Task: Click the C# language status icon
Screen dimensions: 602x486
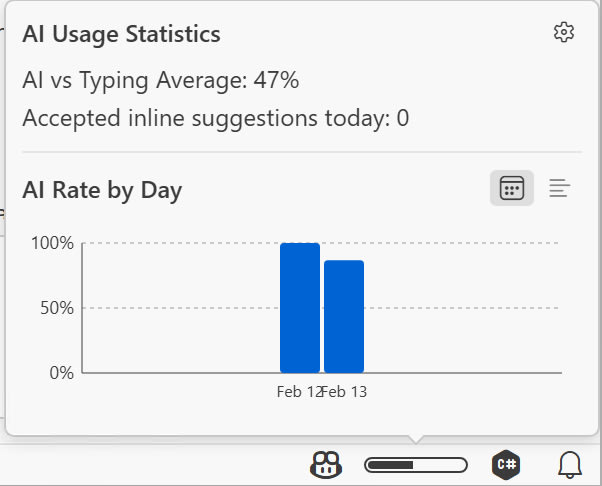Action: [x=506, y=464]
